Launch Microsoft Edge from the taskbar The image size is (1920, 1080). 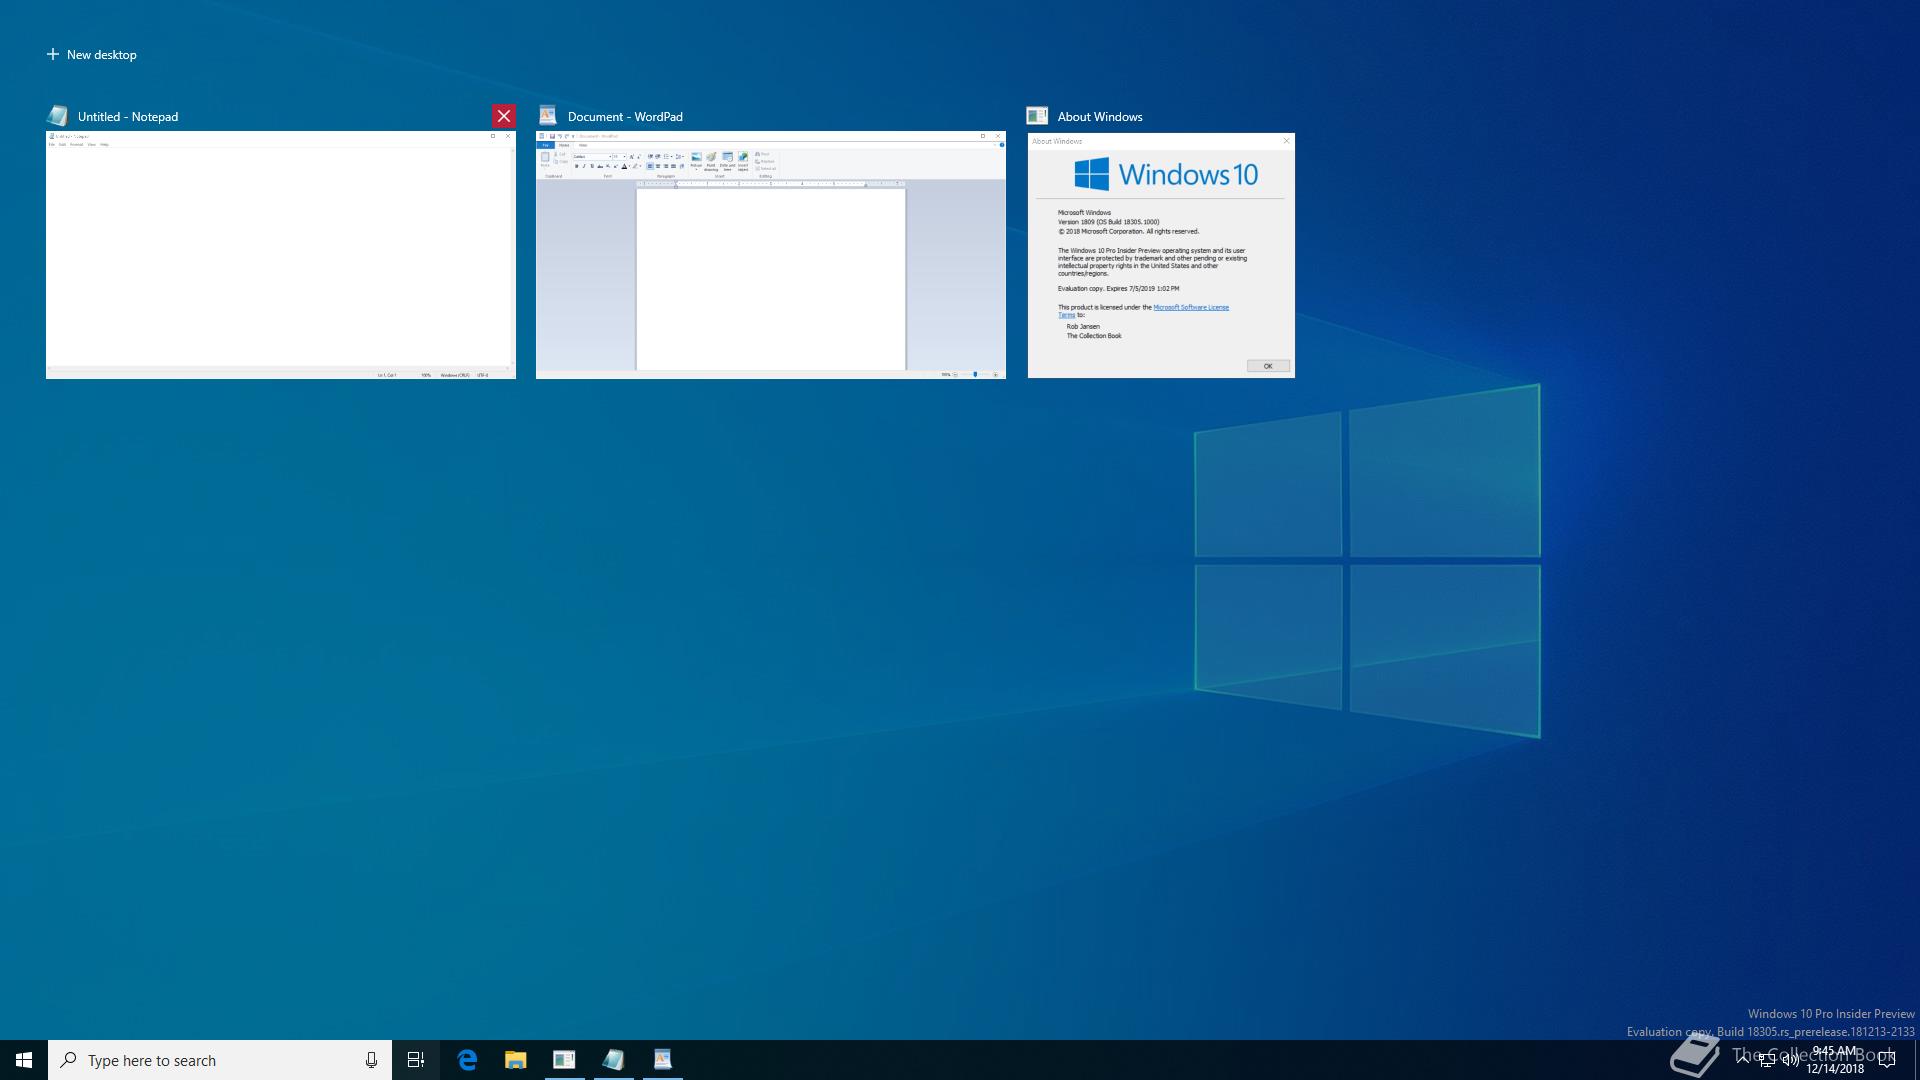click(467, 1060)
